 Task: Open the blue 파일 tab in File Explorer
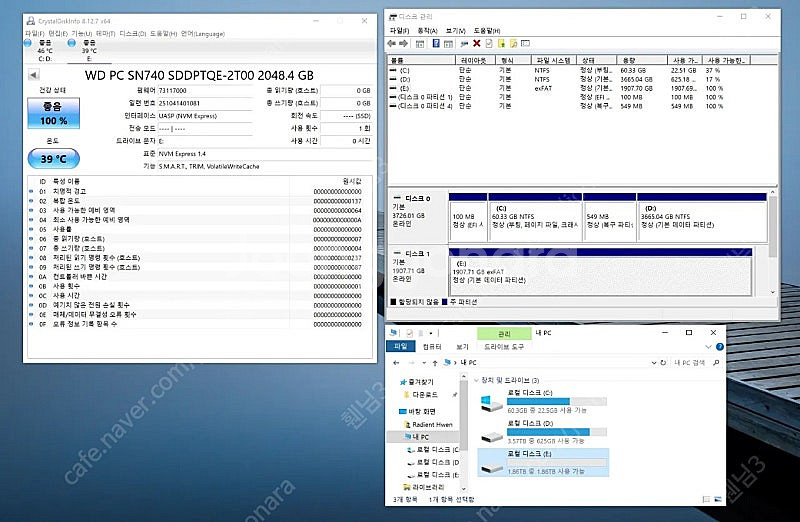[401, 347]
